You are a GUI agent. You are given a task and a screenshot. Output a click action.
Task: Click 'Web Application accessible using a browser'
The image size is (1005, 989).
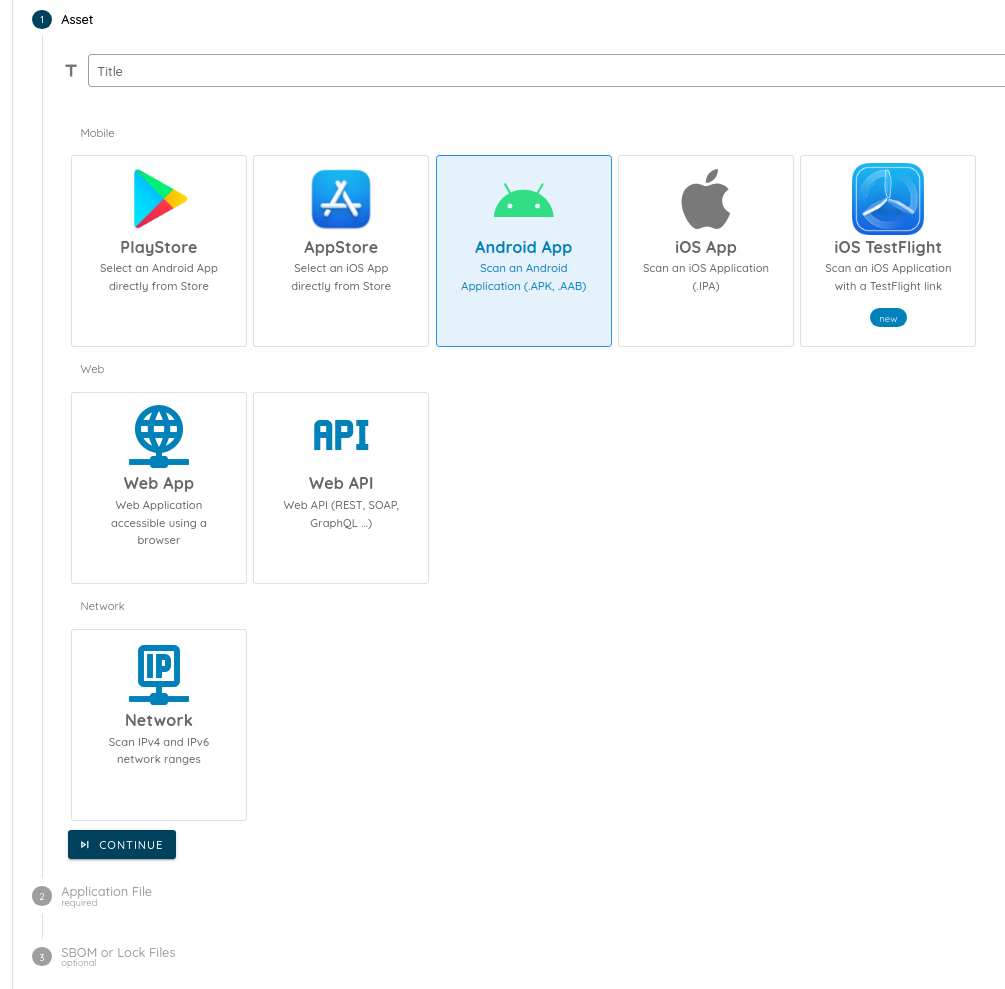pos(159,522)
